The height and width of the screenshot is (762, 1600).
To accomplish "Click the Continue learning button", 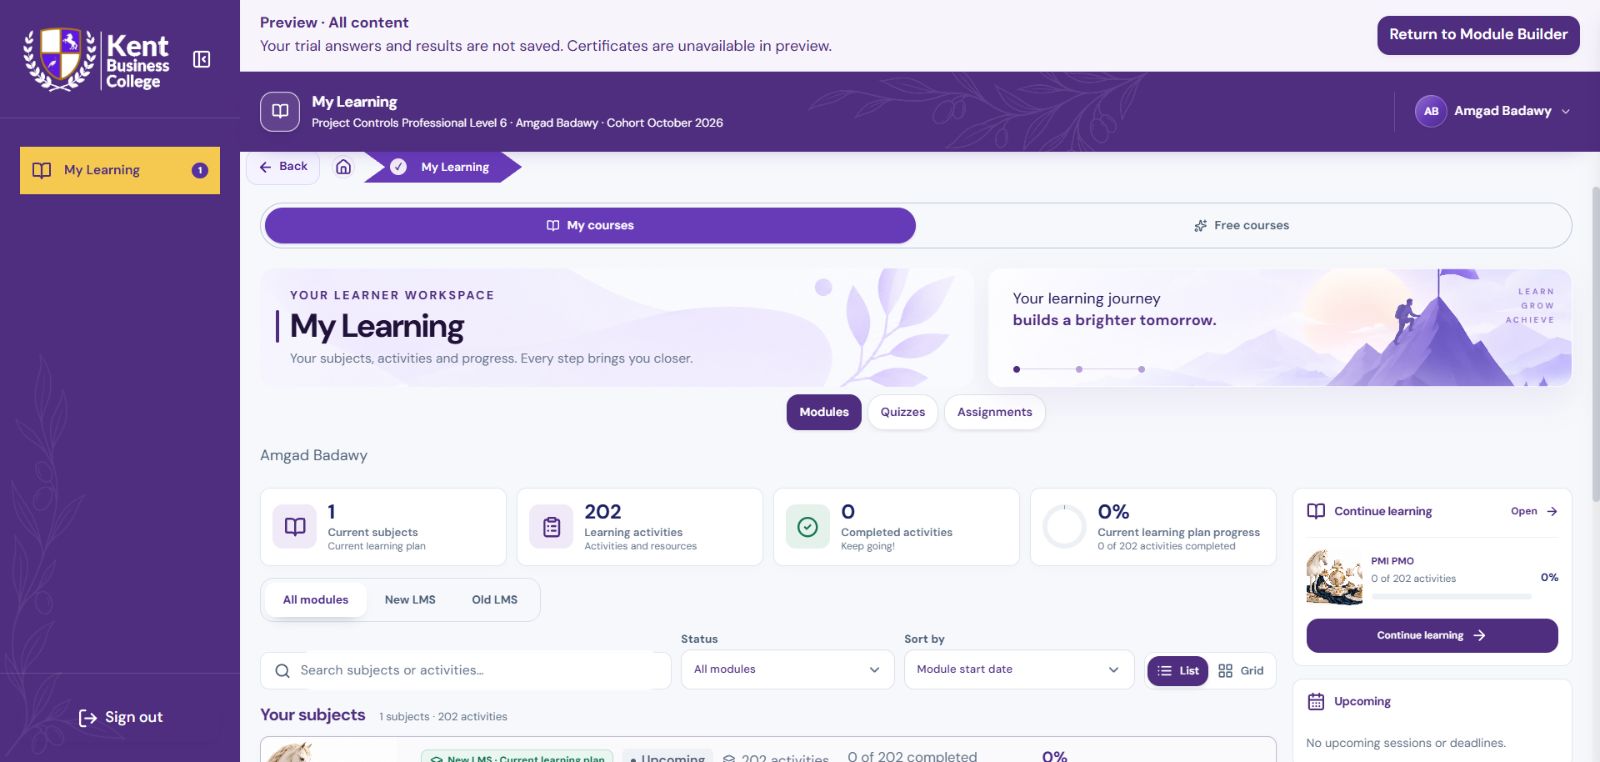I will [1432, 636].
